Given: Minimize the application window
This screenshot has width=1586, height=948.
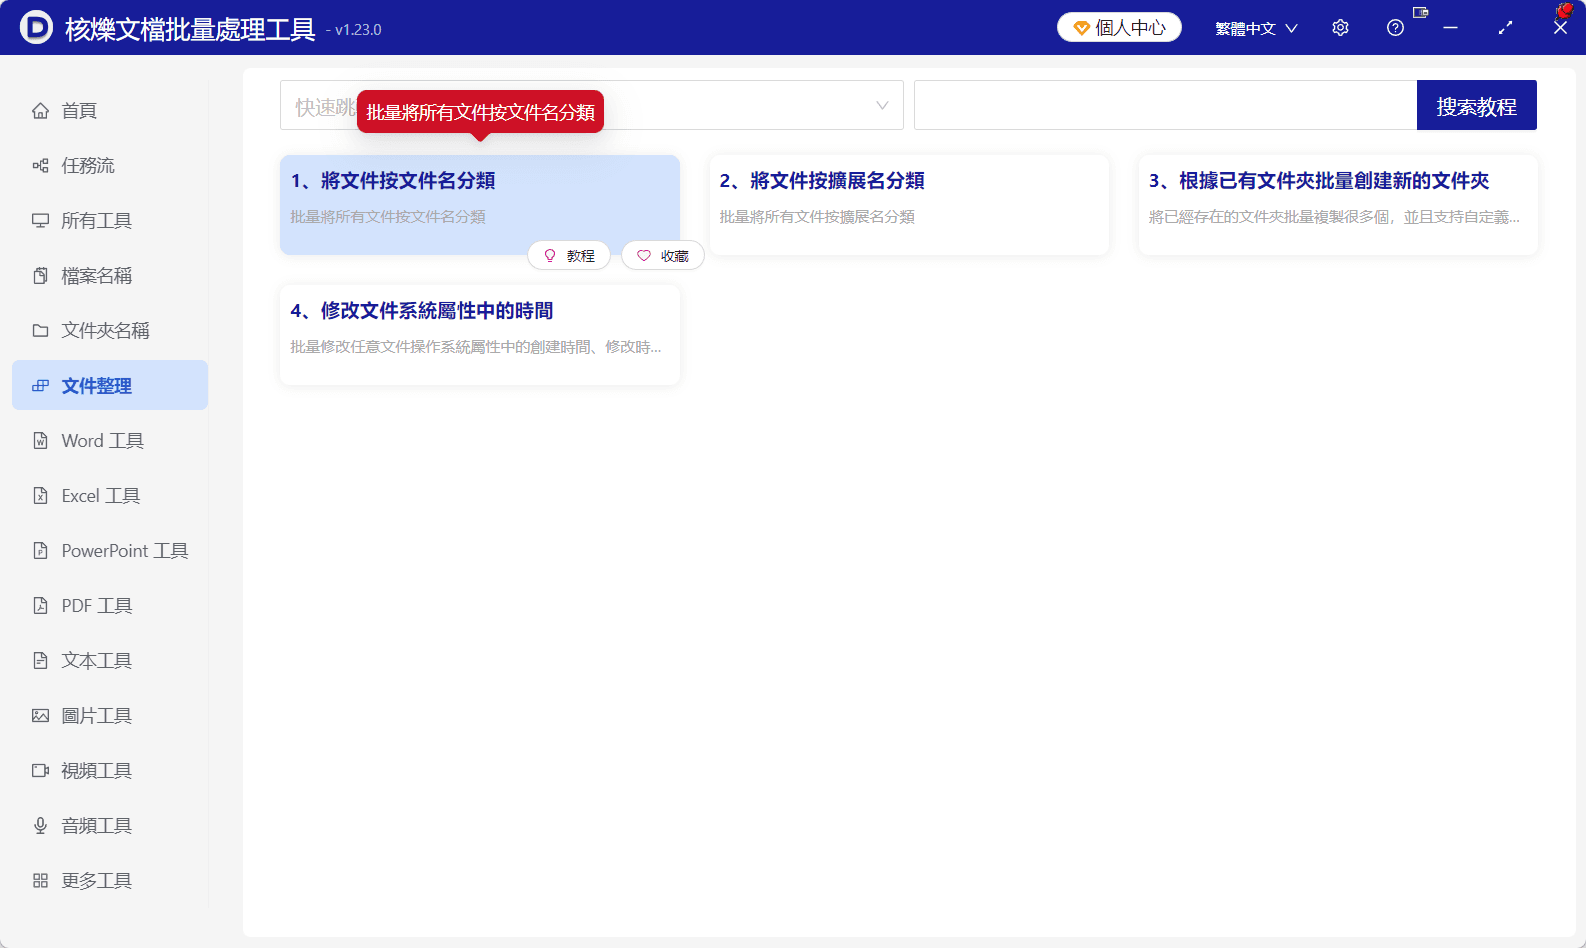Looking at the screenshot, I should pyautogui.click(x=1450, y=28).
